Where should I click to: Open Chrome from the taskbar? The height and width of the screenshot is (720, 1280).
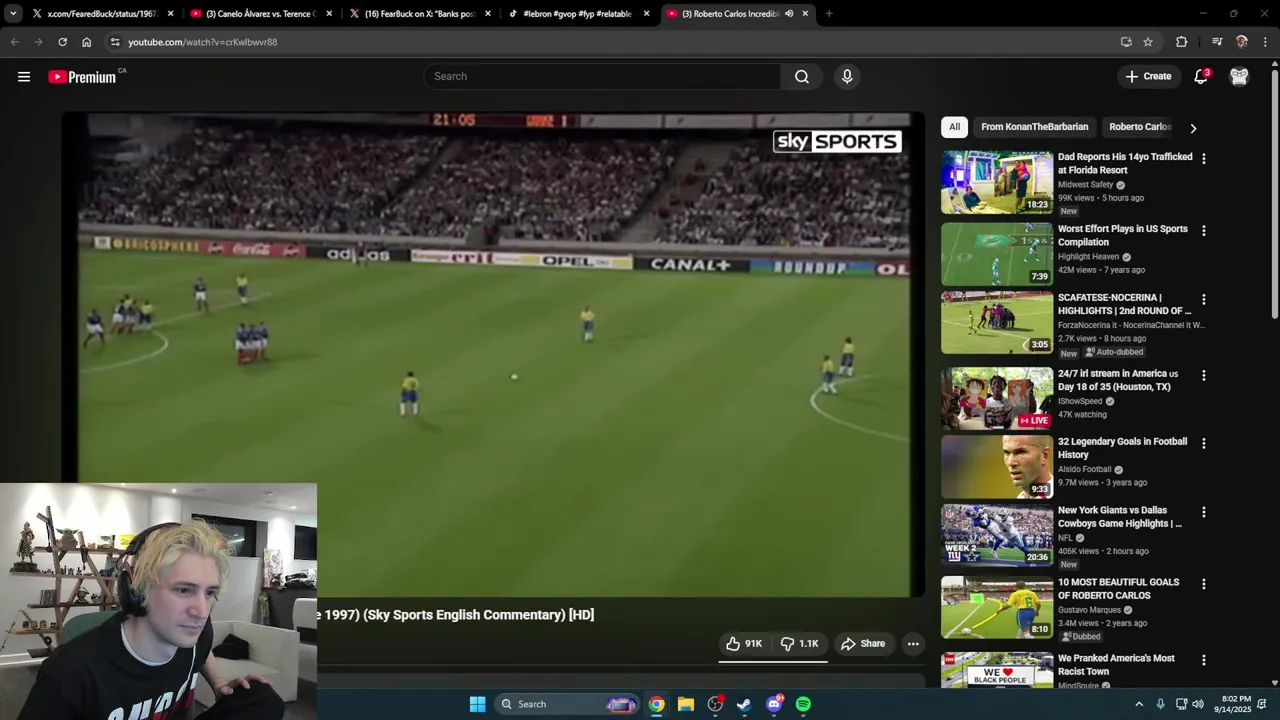tap(656, 704)
